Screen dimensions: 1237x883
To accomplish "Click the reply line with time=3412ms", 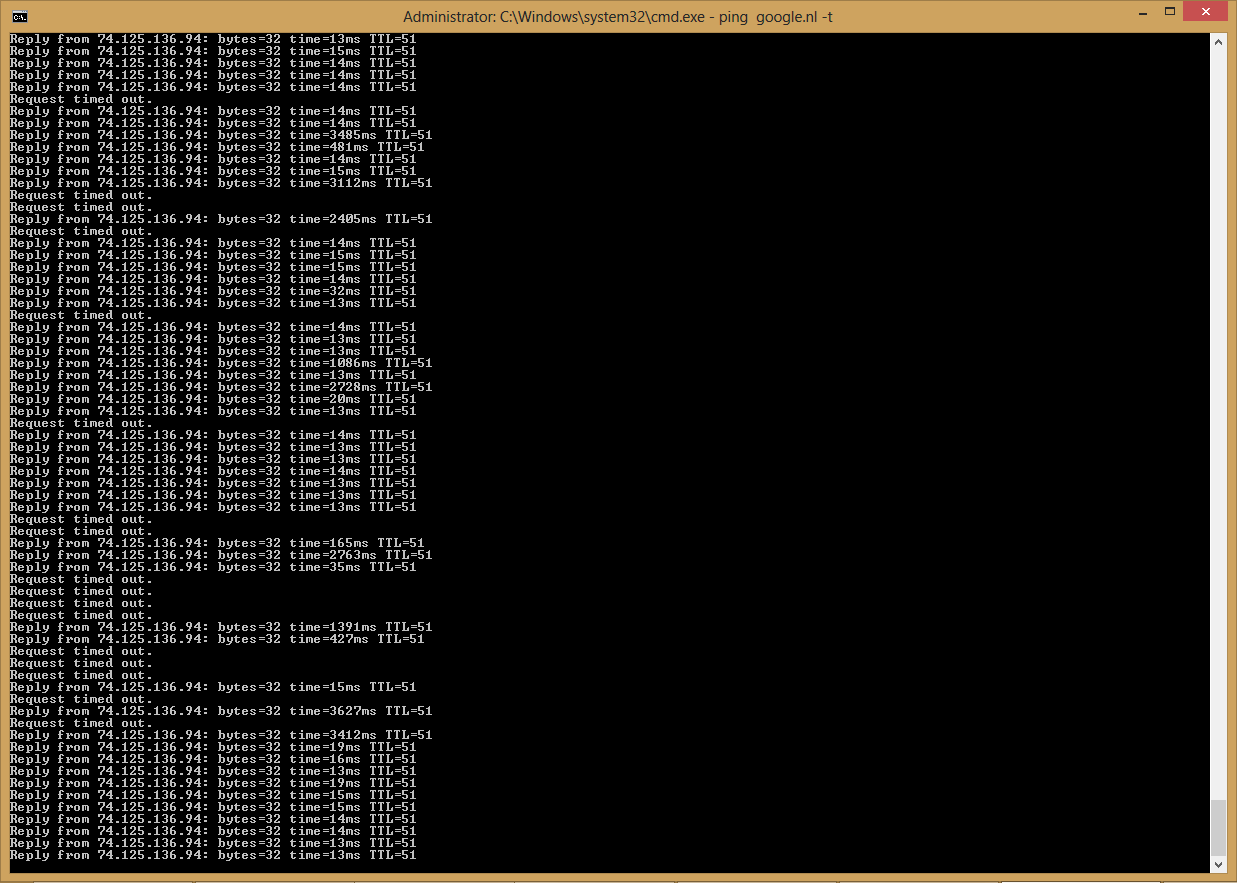I will pos(220,735).
